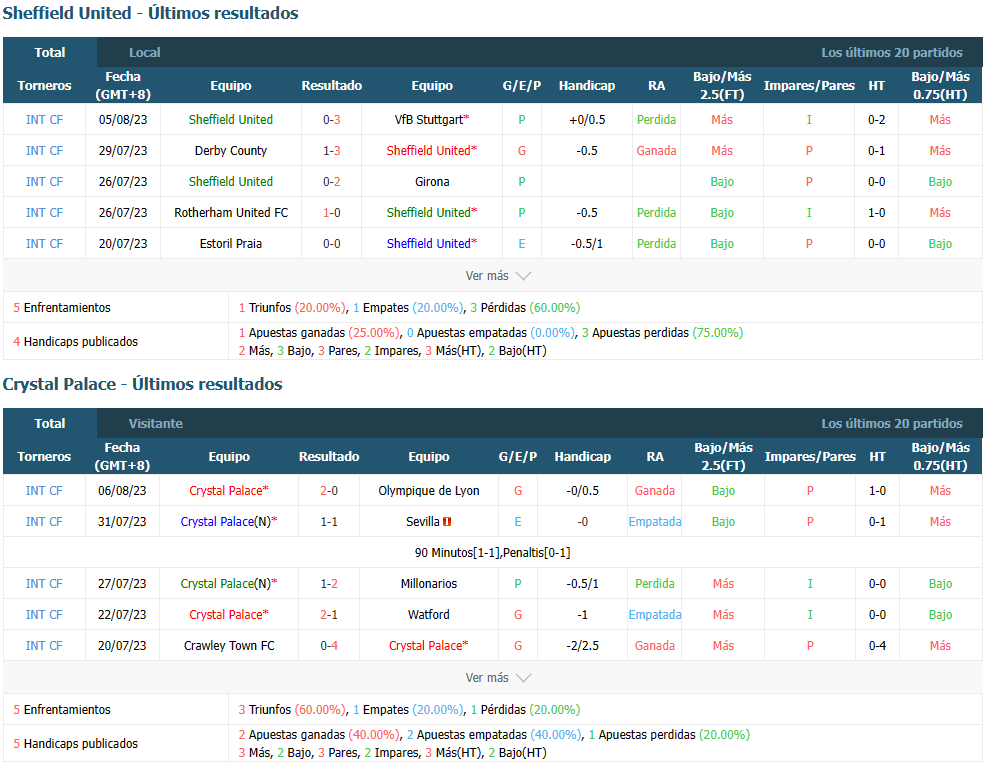Click '1 Triunfos (20.00%)' summary text
The width and height of the screenshot is (989, 769).
coord(292,307)
